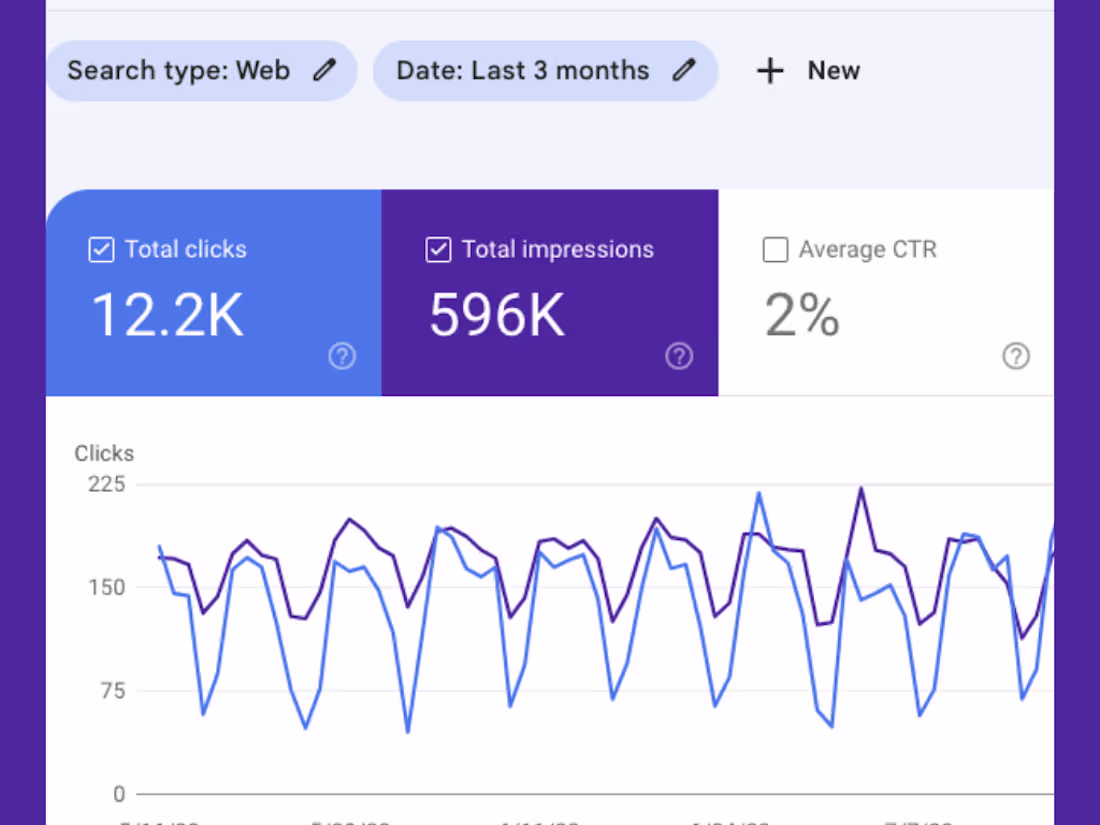
Task: Open the help tooltip on Average CTR card
Action: (1016, 356)
